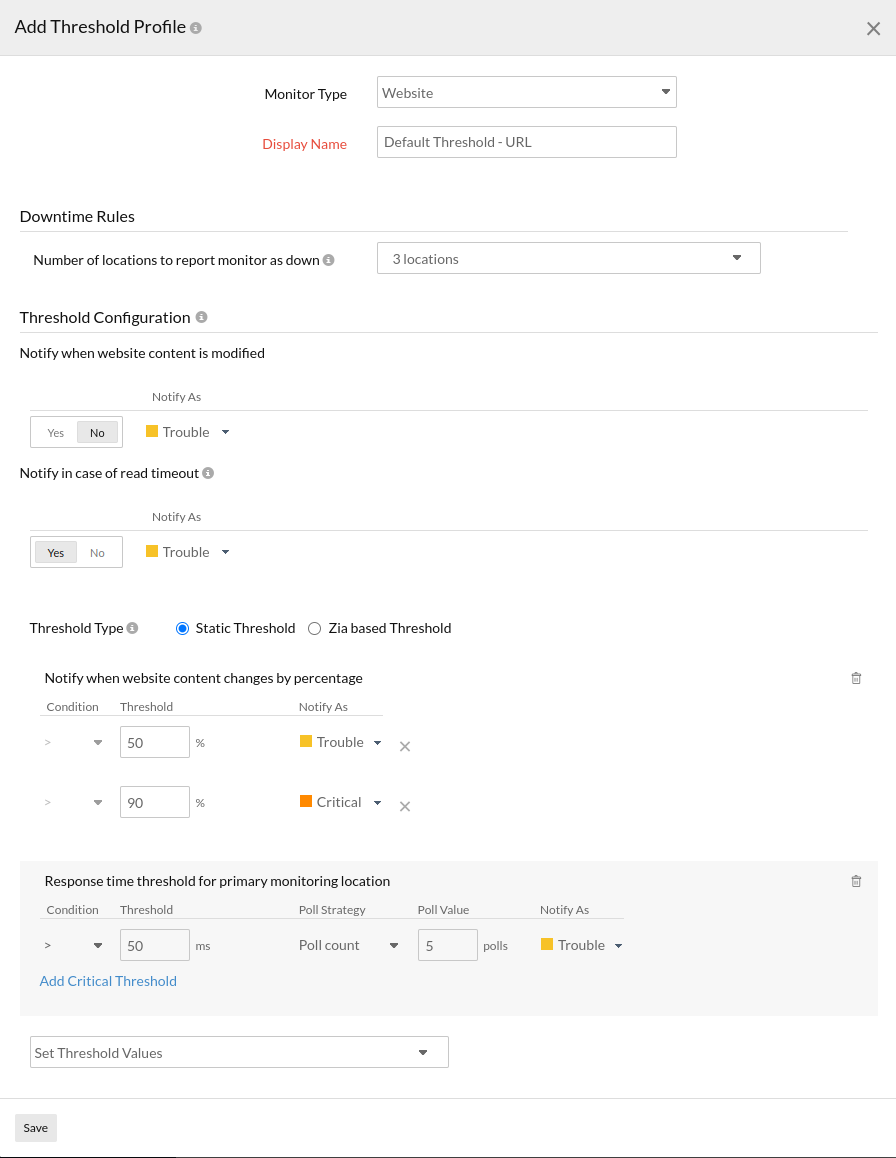Open the Set Threshold Values dropdown
This screenshot has height=1158, width=896.
[x=239, y=1053]
